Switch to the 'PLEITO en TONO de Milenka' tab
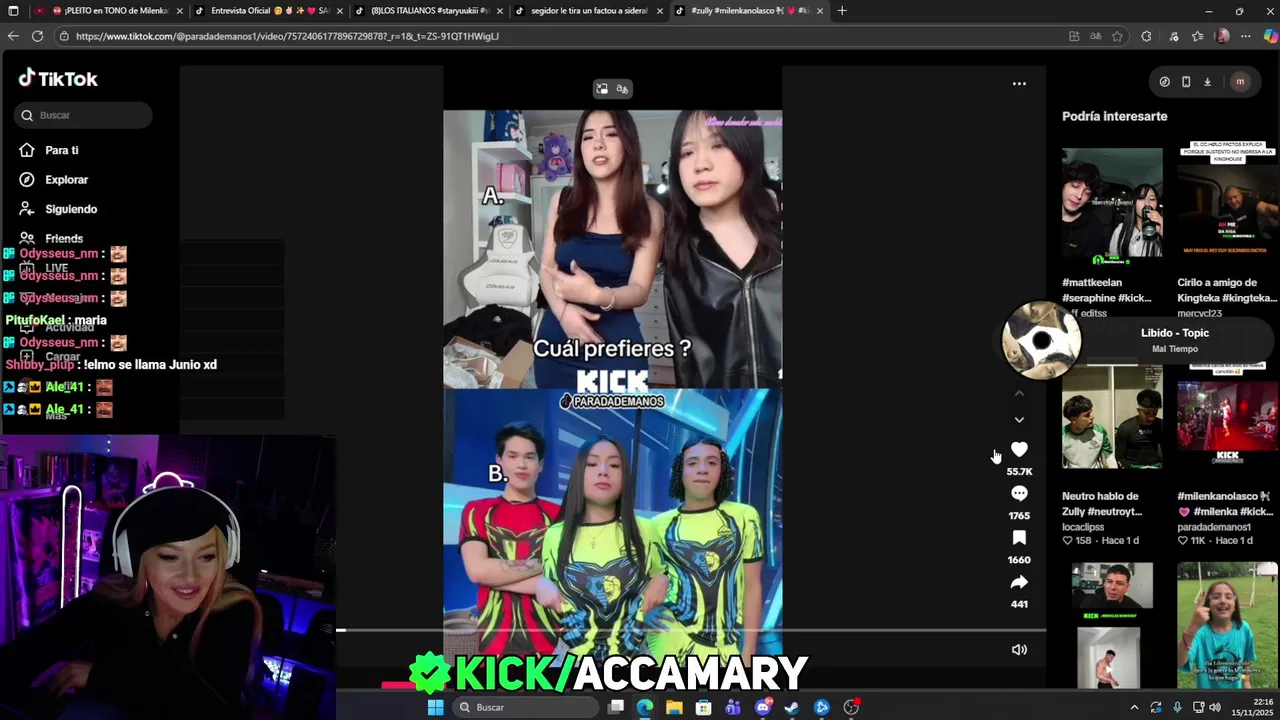The height and width of the screenshot is (720, 1280). click(x=110, y=11)
